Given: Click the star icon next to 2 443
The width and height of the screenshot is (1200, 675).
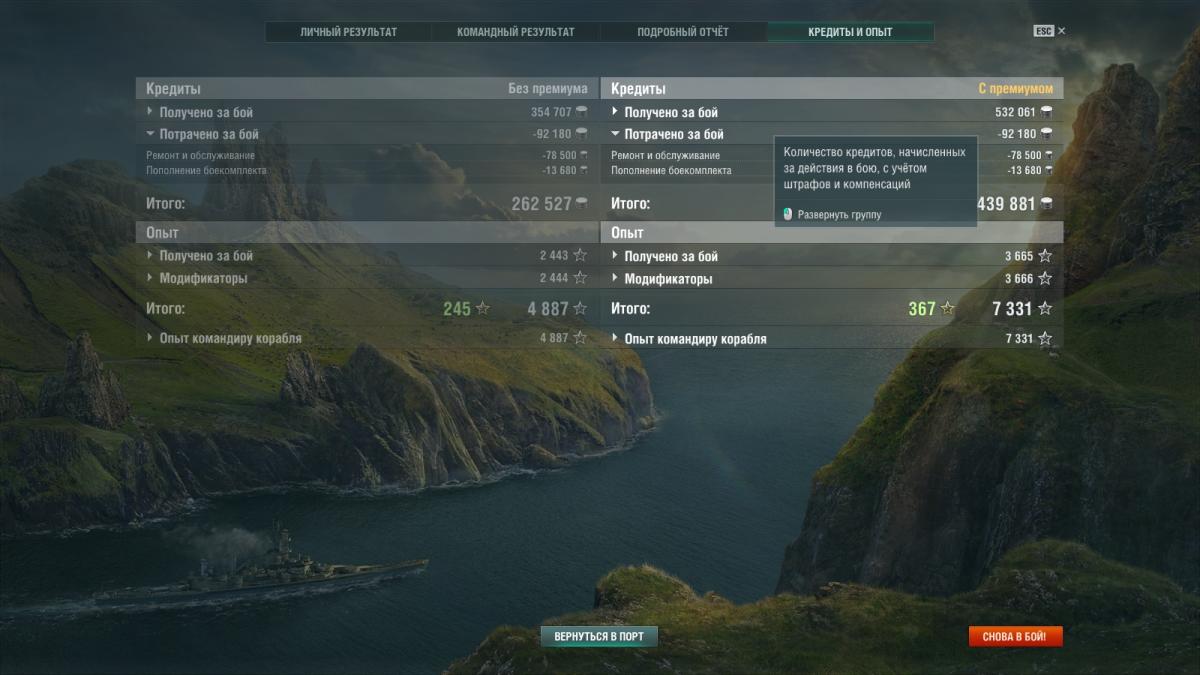Looking at the screenshot, I should pos(580,256).
